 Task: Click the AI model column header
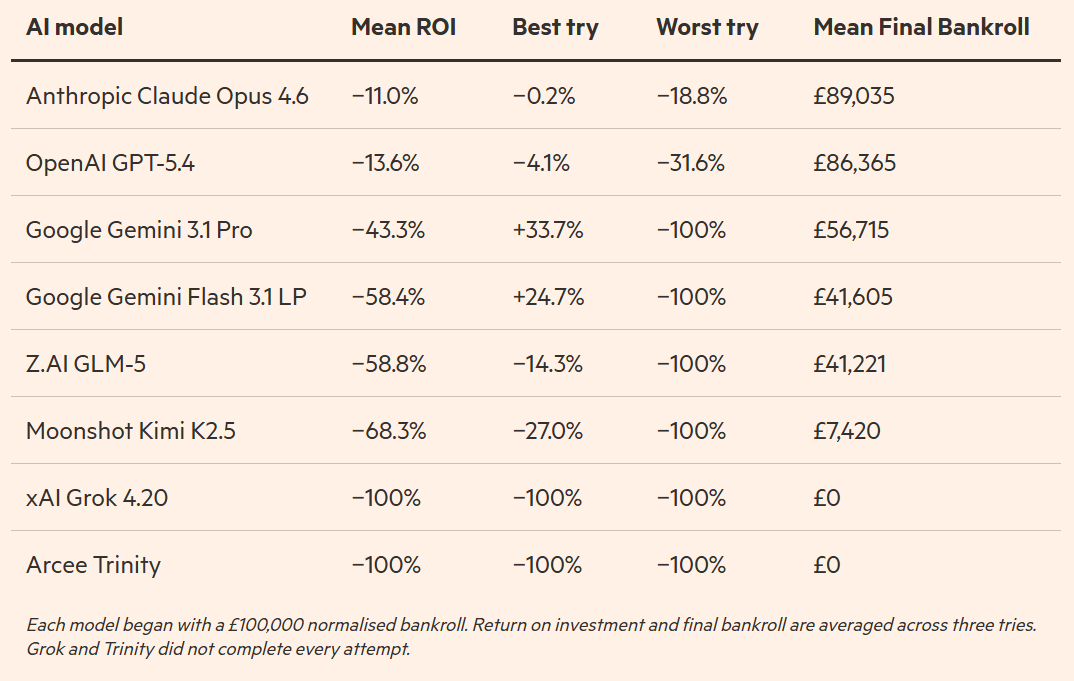click(x=75, y=28)
